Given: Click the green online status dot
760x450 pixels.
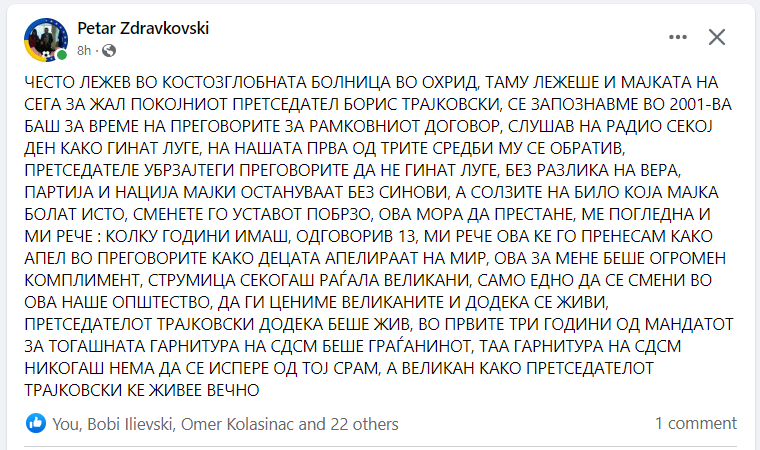Looking at the screenshot, I should point(62,55).
